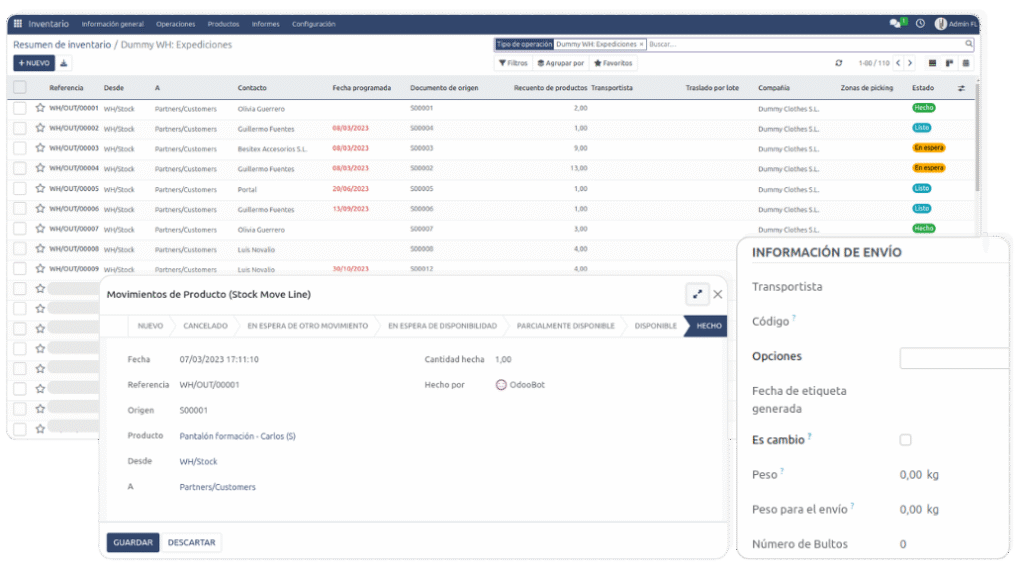Check the row checkbox for WH/OUT/00002
Viewport: 1024px width, 576px height.
click(20, 128)
